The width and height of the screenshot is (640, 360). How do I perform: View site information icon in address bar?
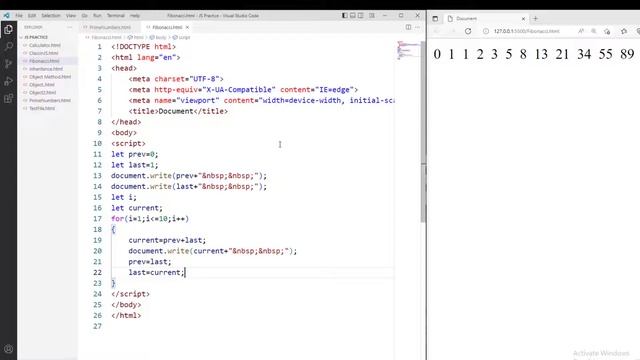pyautogui.click(x=486, y=31)
